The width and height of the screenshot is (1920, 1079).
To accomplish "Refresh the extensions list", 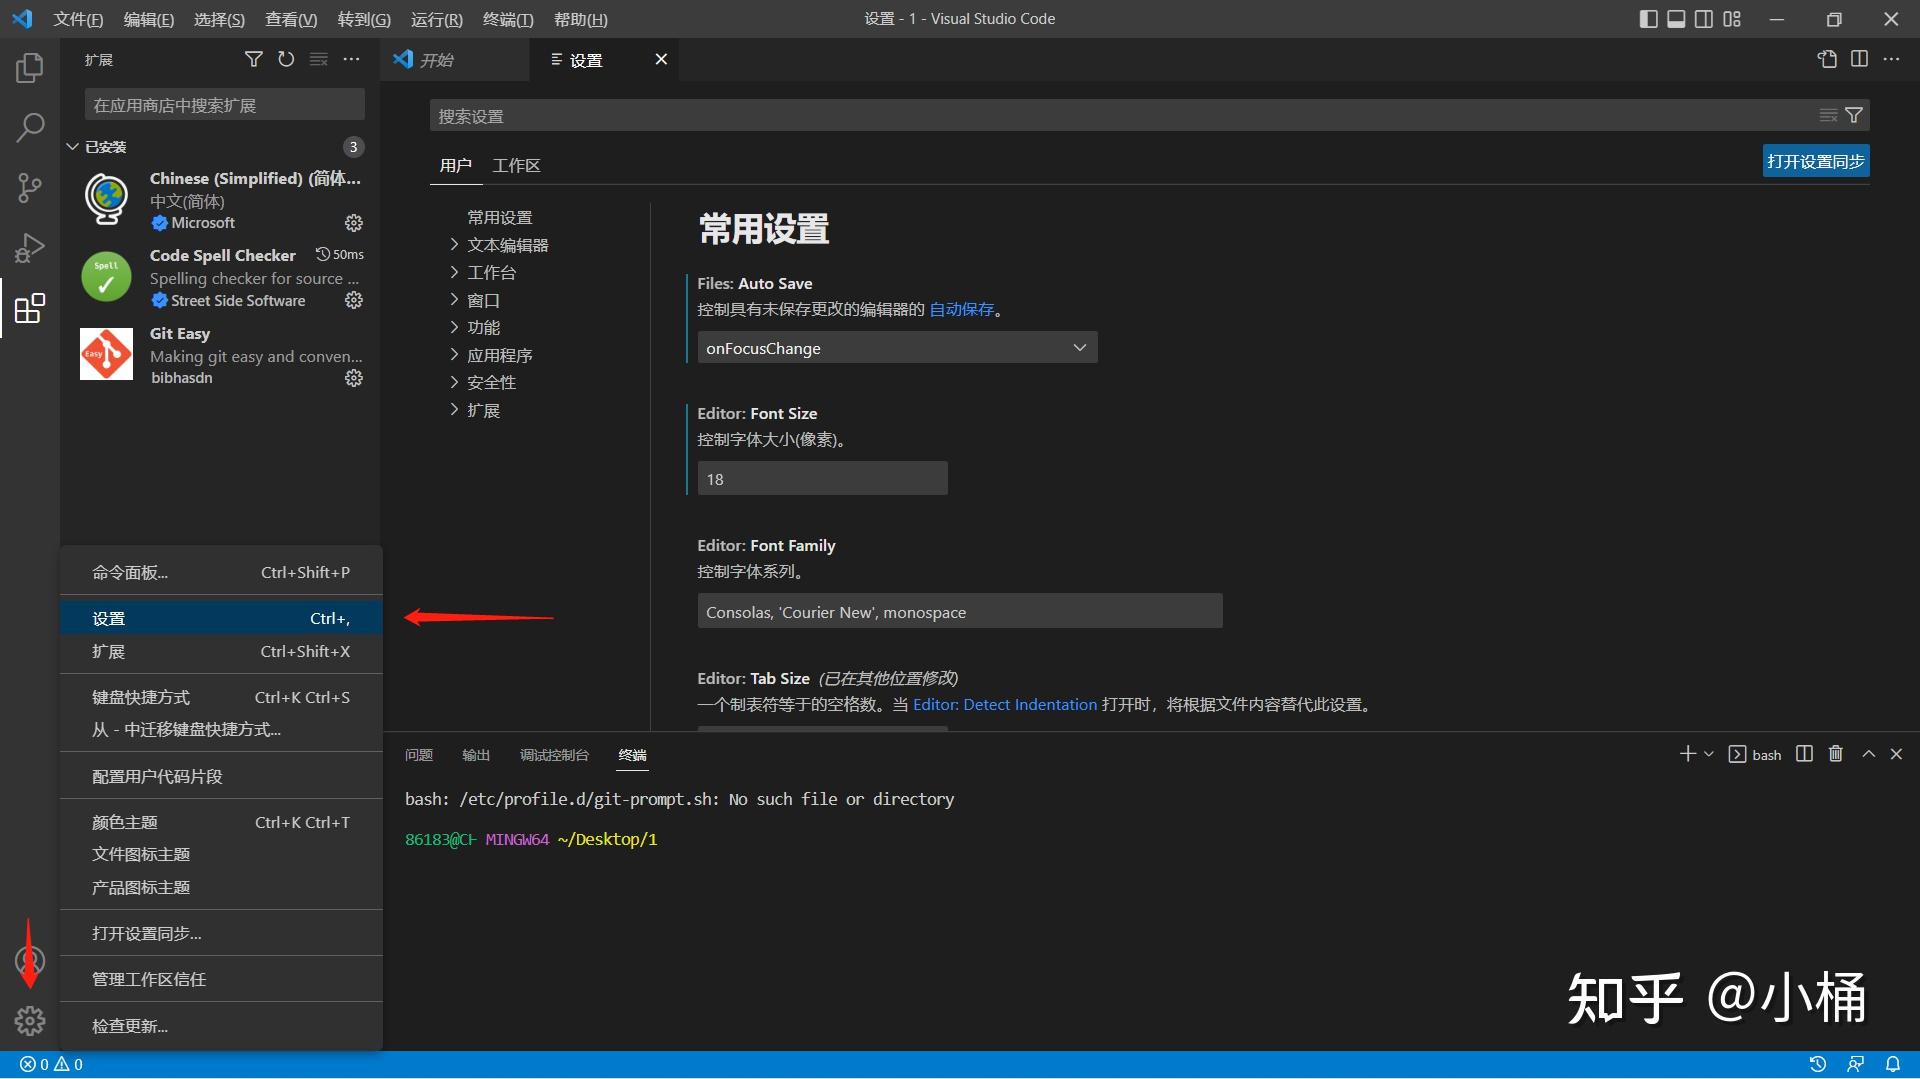I will click(285, 59).
